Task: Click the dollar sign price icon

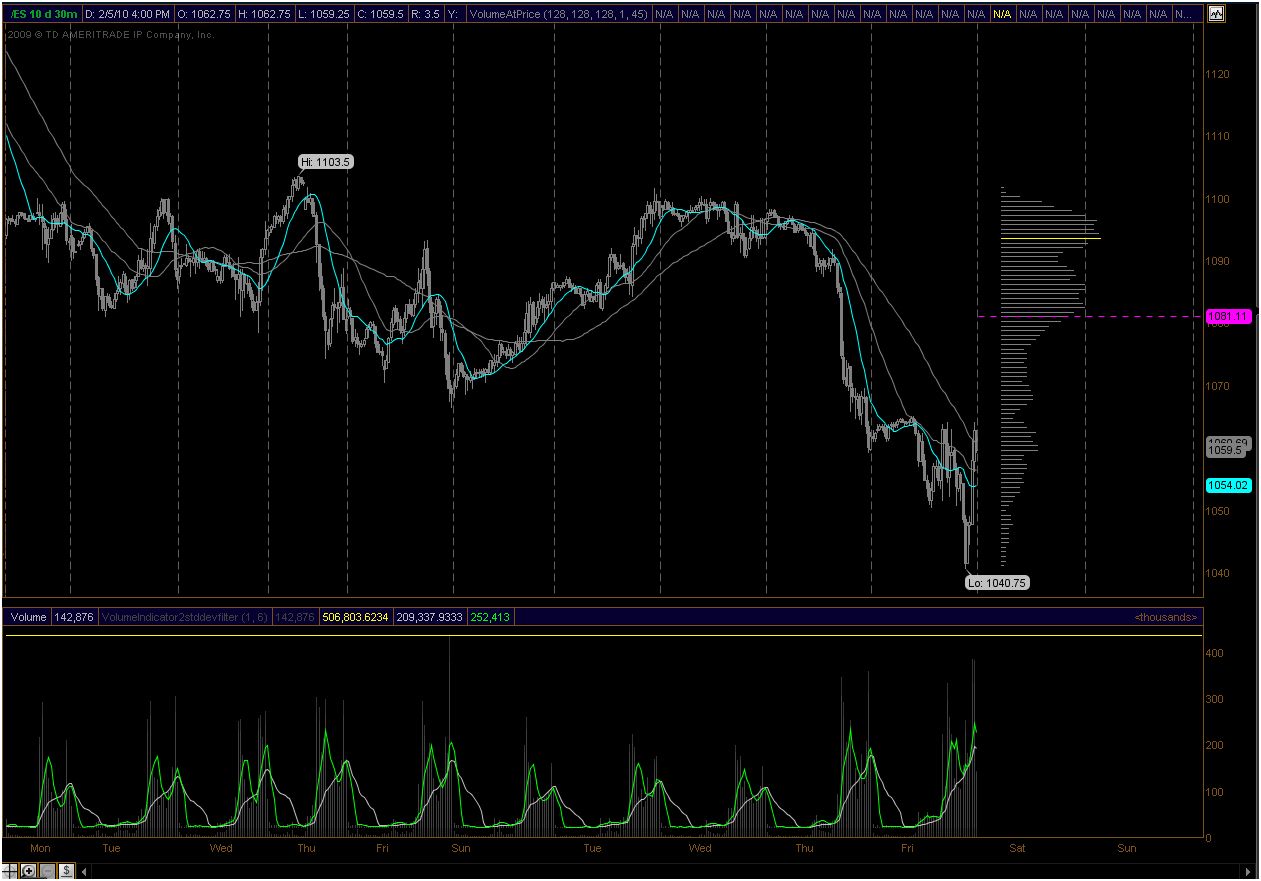Action: (x=65, y=871)
